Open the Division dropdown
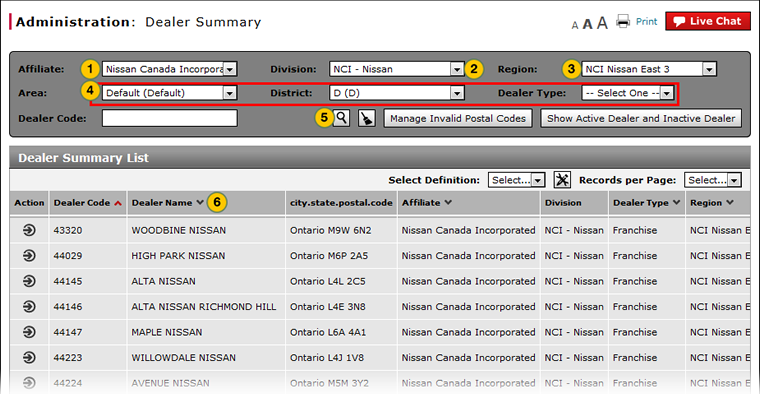Screen dimensions: 760x394 396,69
